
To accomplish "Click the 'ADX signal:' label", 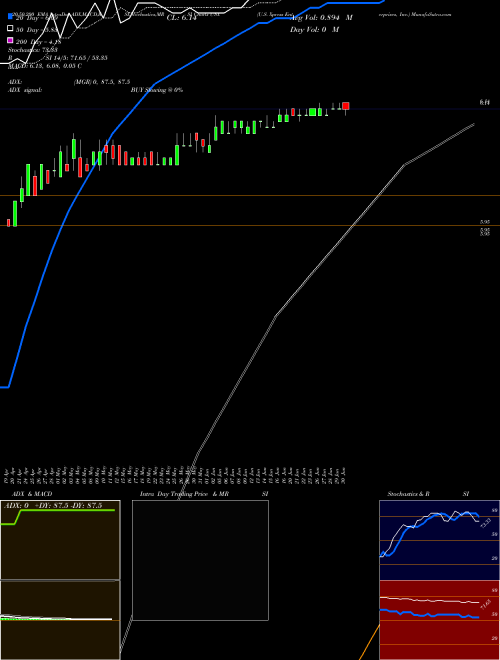I will tap(25, 90).
